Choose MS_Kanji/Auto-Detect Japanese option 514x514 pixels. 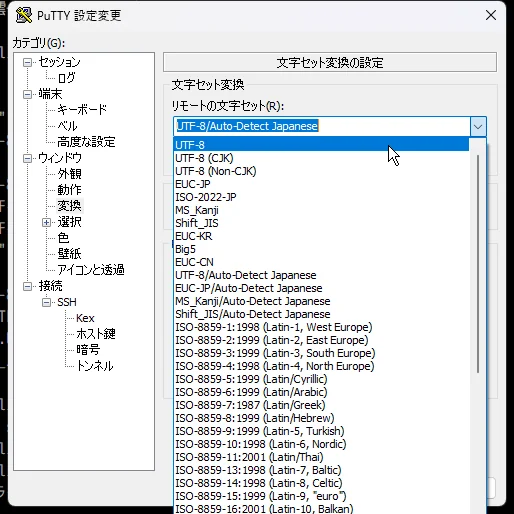pyautogui.click(x=321, y=301)
